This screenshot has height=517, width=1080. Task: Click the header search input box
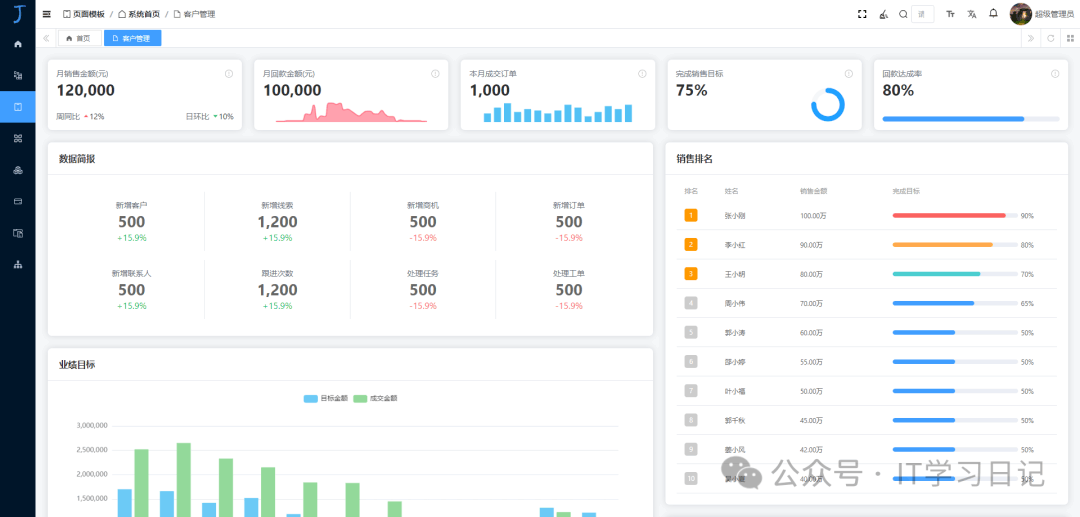coord(922,14)
